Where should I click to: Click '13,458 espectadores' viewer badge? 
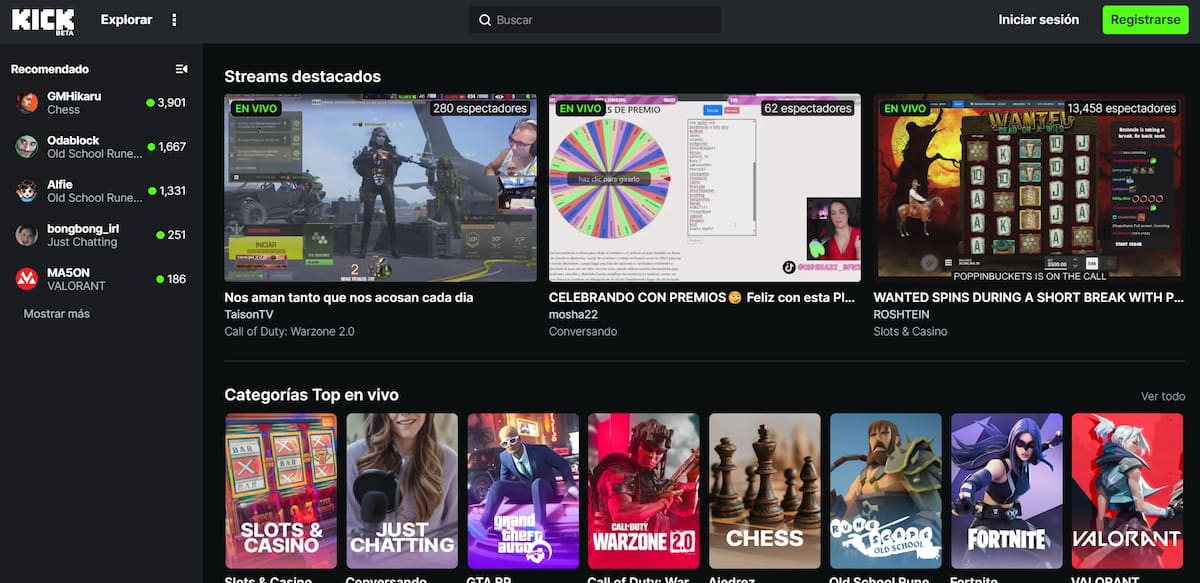coord(1122,108)
